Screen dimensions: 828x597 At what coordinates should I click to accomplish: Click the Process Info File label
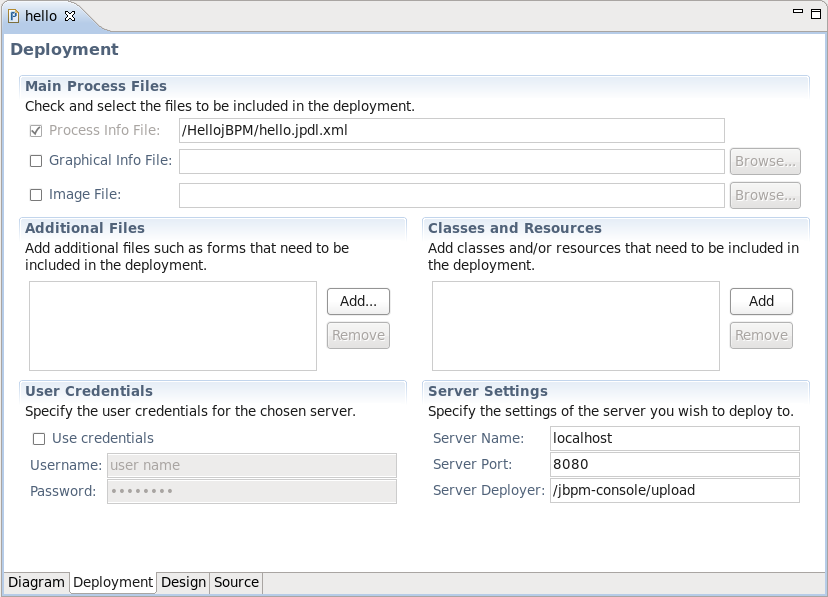click(105, 130)
